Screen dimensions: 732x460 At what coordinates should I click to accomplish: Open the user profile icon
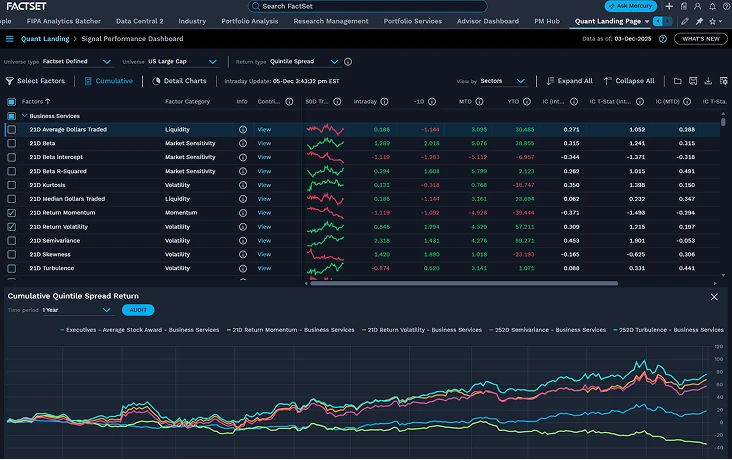click(x=697, y=6)
